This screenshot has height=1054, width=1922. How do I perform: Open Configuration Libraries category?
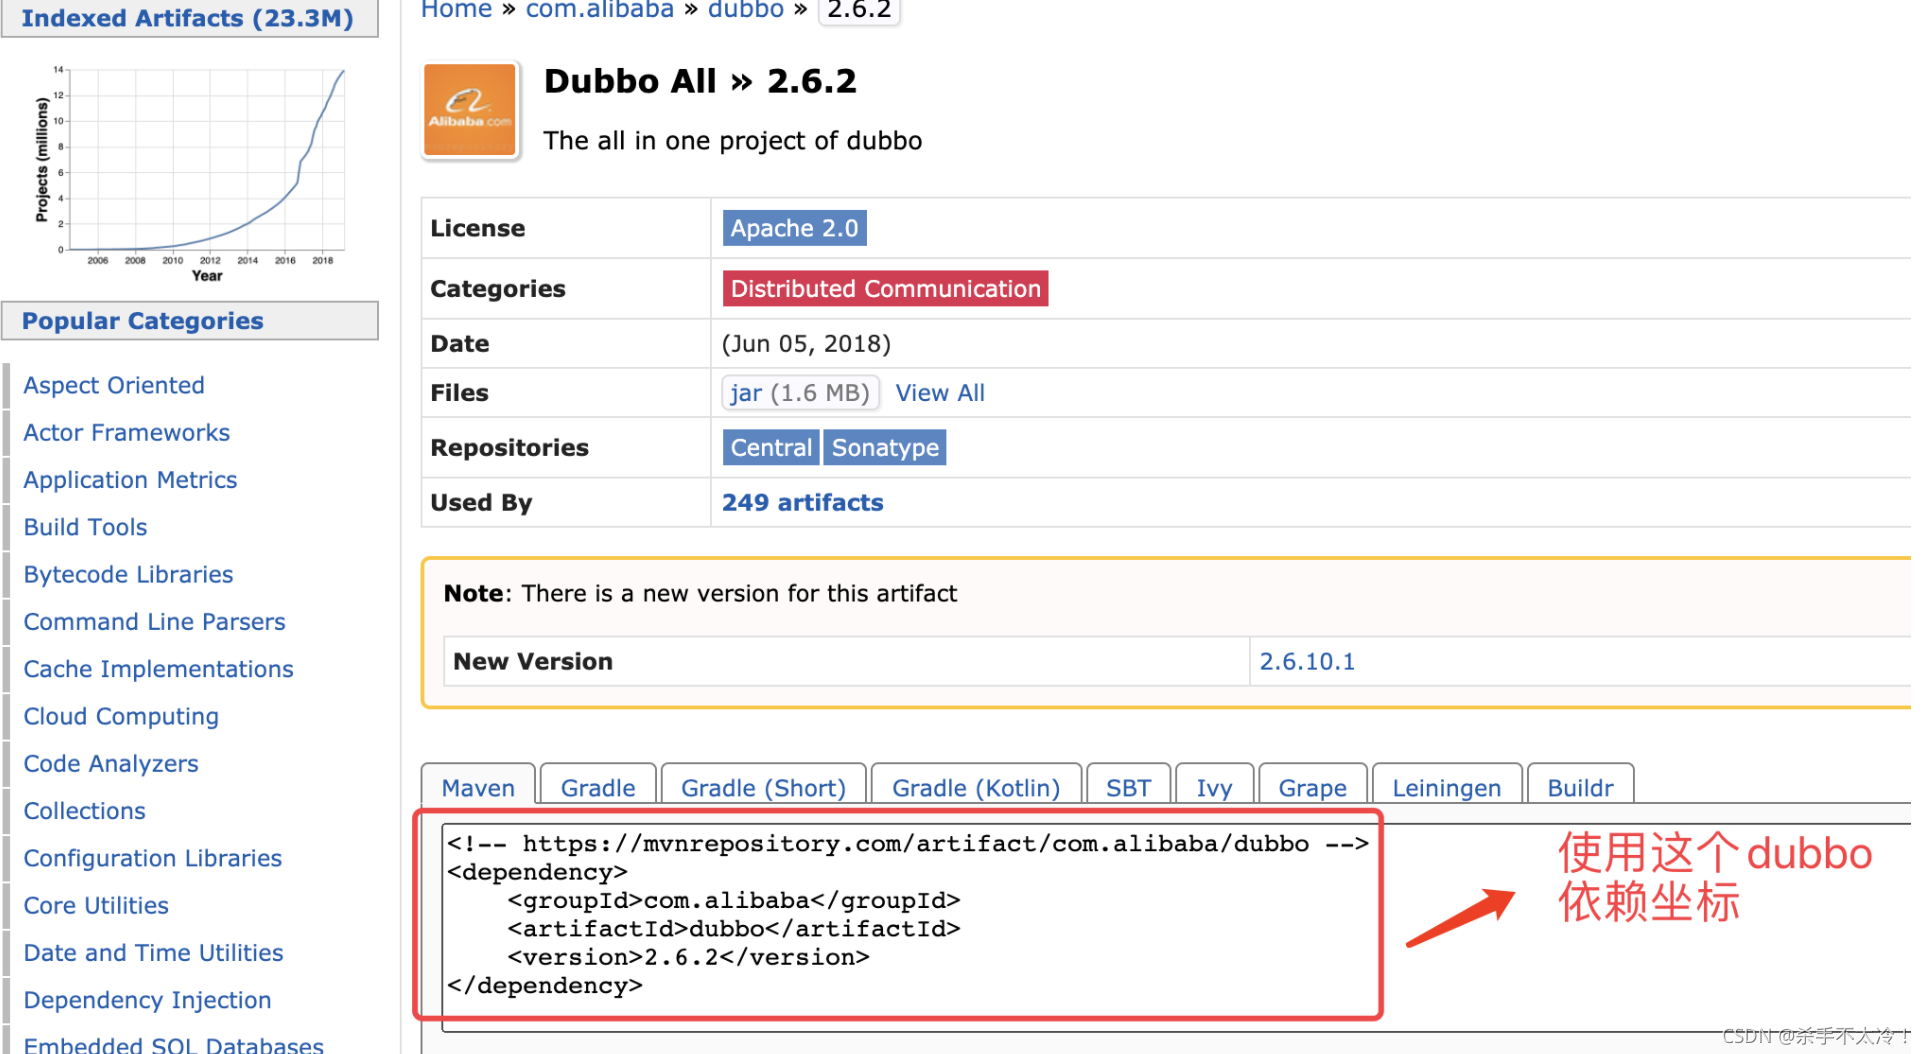pos(152,858)
